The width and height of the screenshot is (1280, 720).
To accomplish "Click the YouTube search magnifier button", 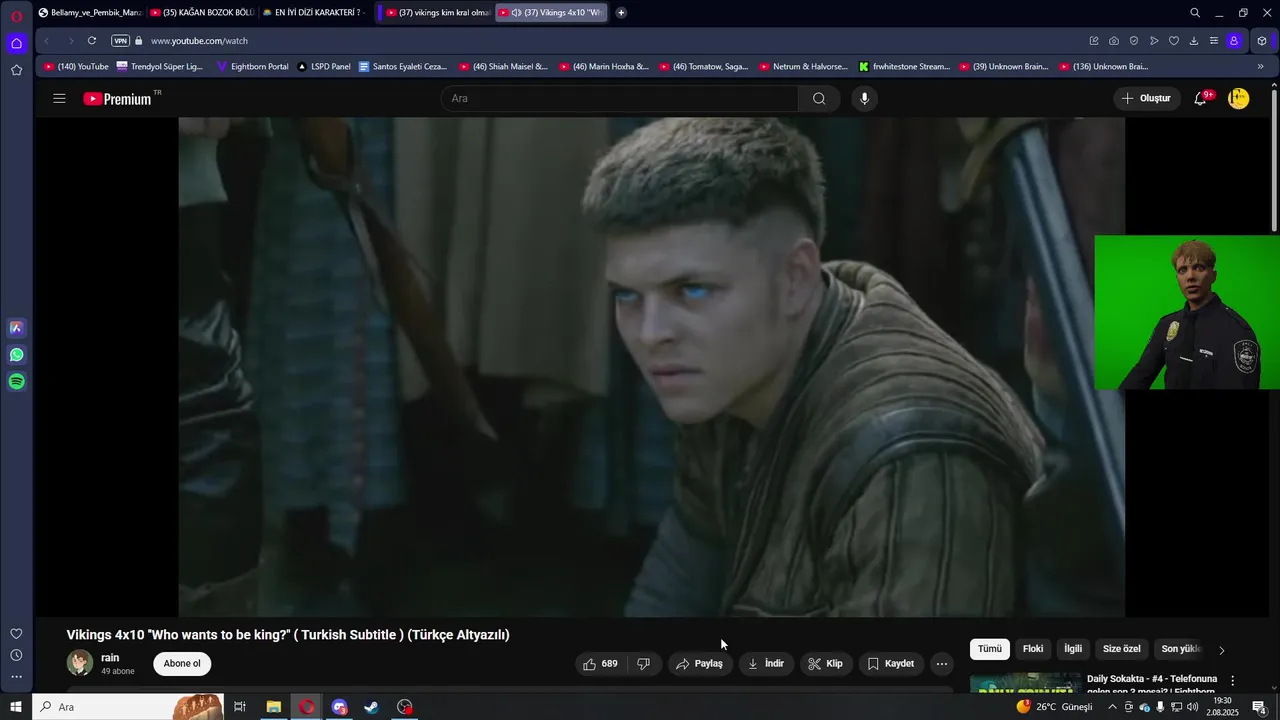I will pyautogui.click(x=819, y=98).
